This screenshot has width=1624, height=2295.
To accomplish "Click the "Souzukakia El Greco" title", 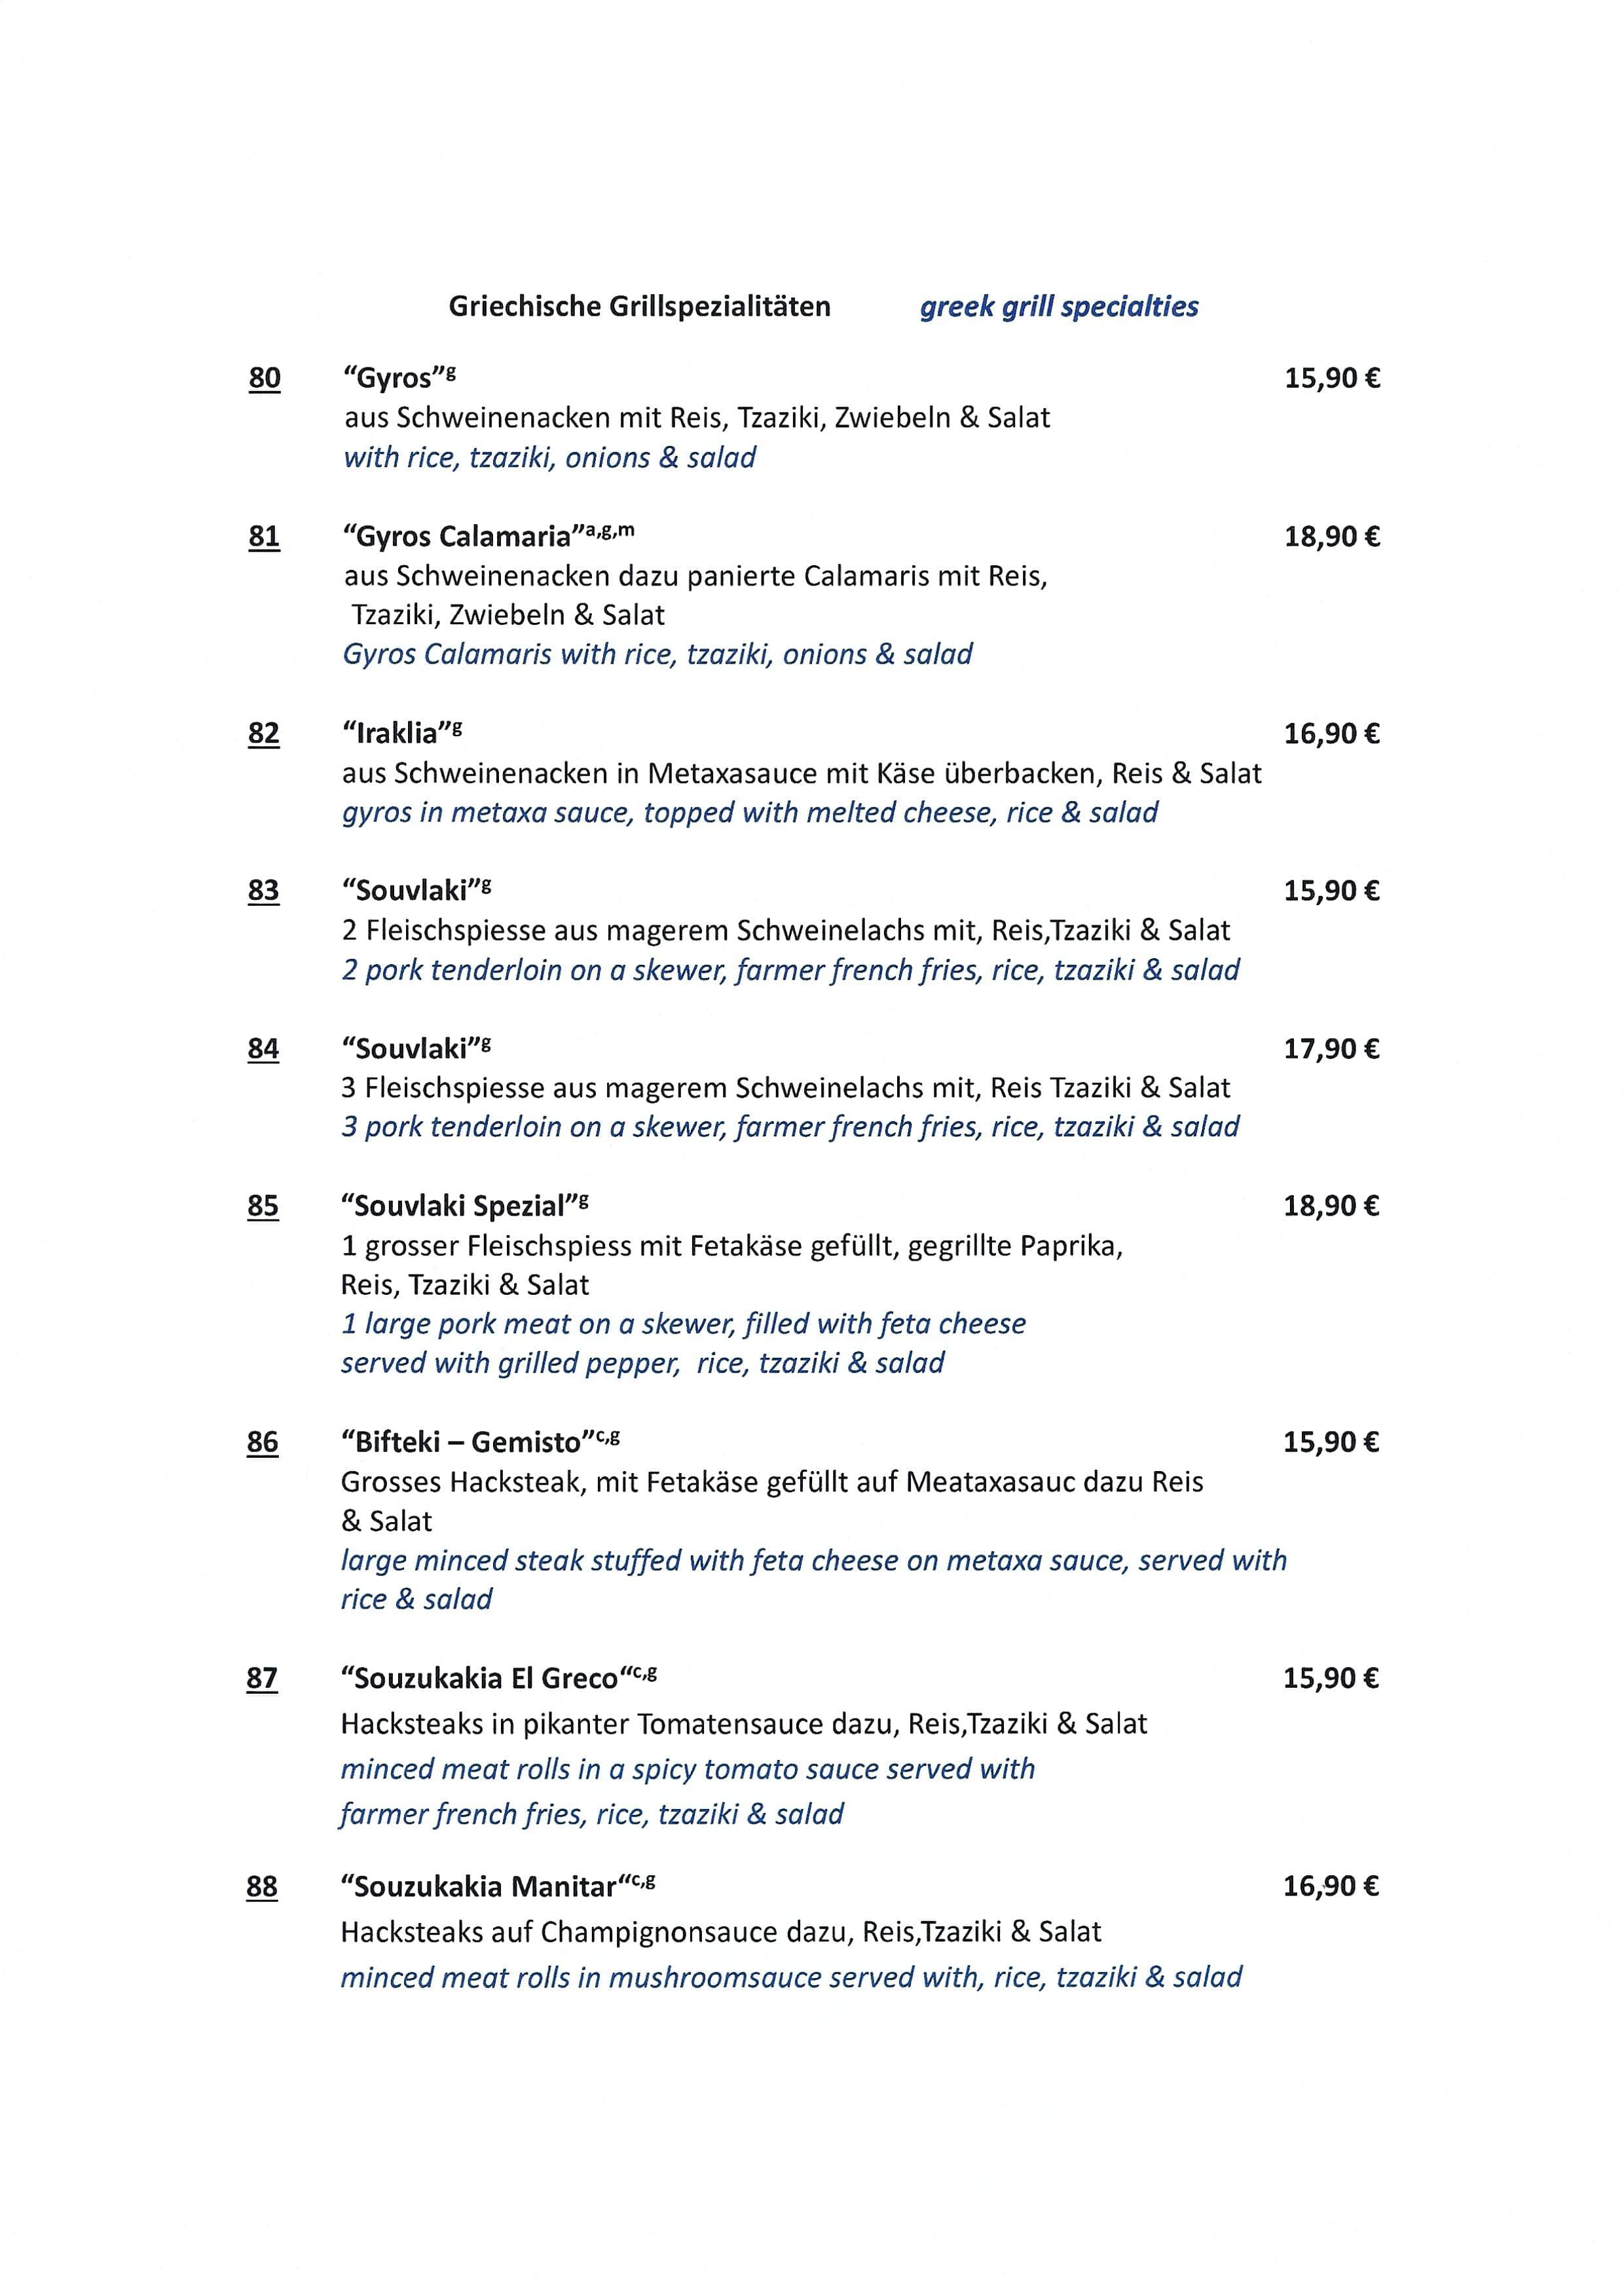I will pyautogui.click(x=499, y=1677).
